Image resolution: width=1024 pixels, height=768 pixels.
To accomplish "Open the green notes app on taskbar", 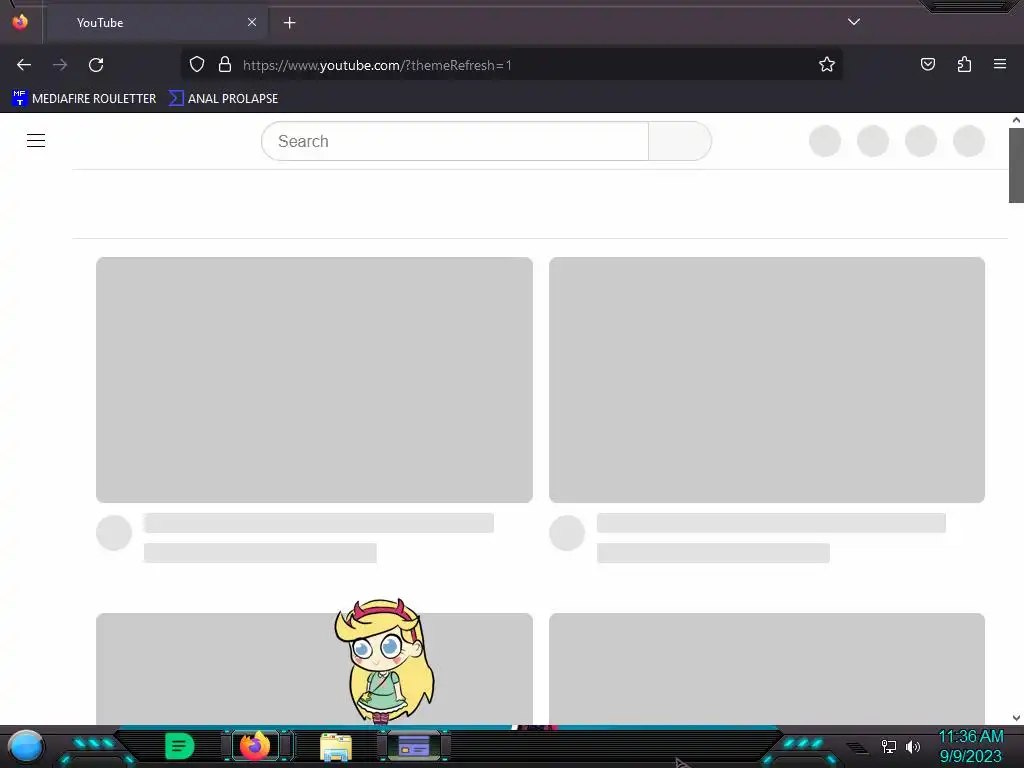I will pyautogui.click(x=180, y=746).
